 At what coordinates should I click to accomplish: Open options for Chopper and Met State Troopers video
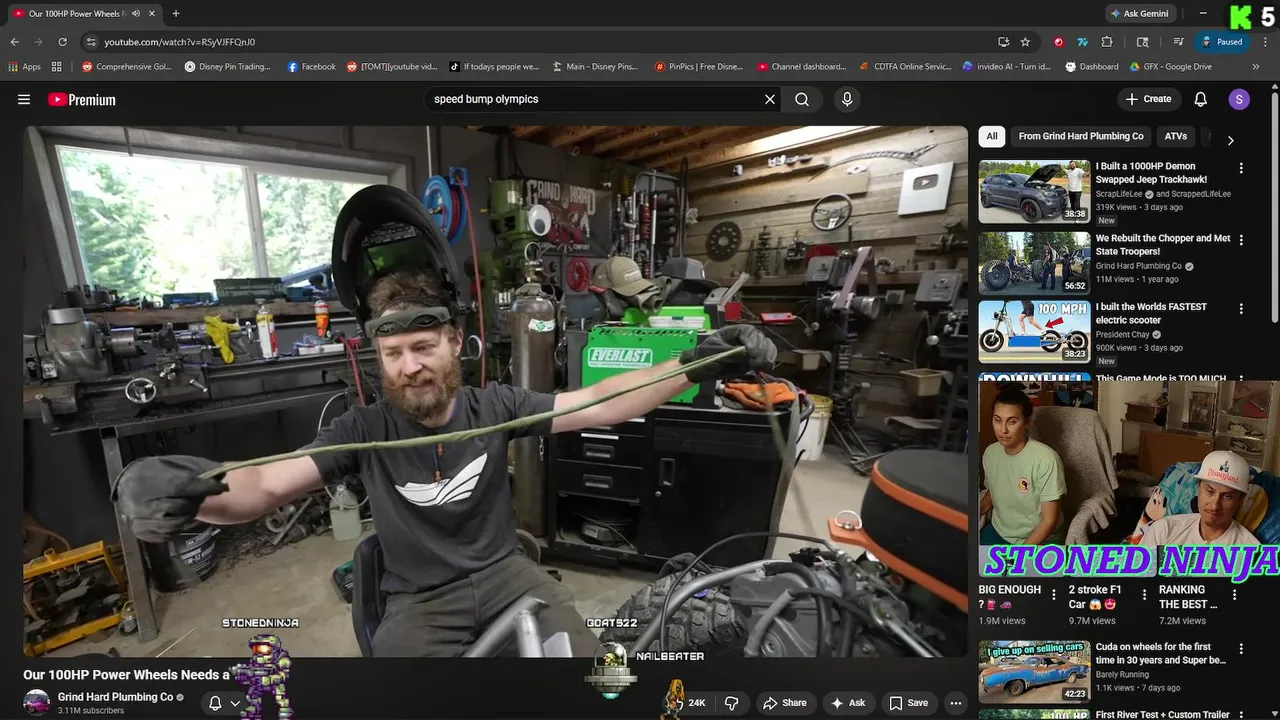pyautogui.click(x=1241, y=241)
